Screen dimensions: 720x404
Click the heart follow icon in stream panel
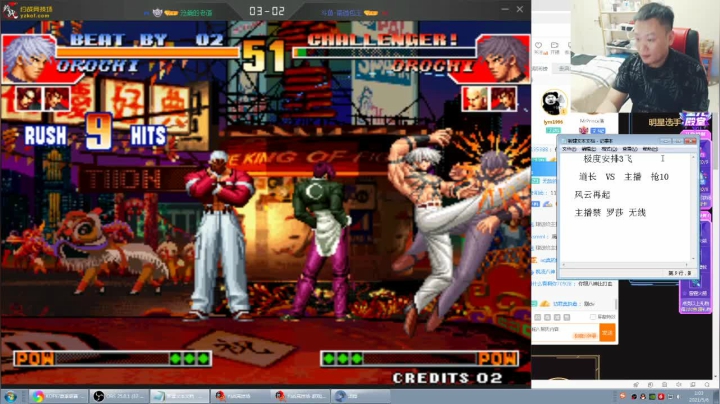pyautogui.click(x=539, y=45)
